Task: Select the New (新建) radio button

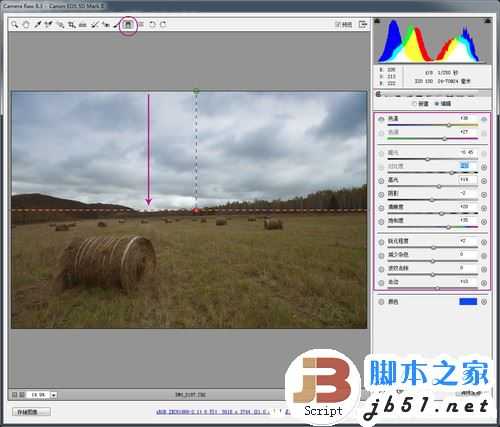Action: [414, 104]
